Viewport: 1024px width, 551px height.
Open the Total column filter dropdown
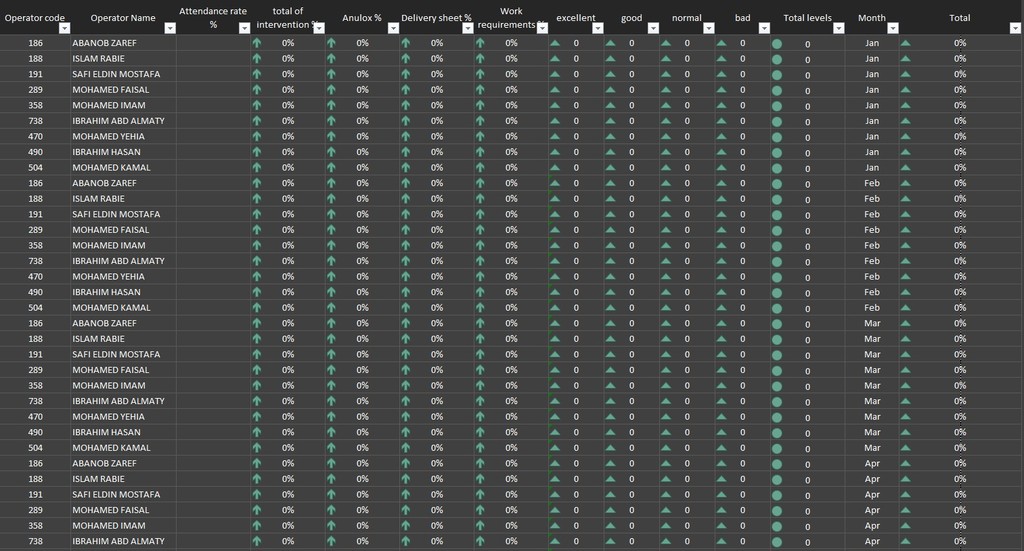coord(1015,28)
